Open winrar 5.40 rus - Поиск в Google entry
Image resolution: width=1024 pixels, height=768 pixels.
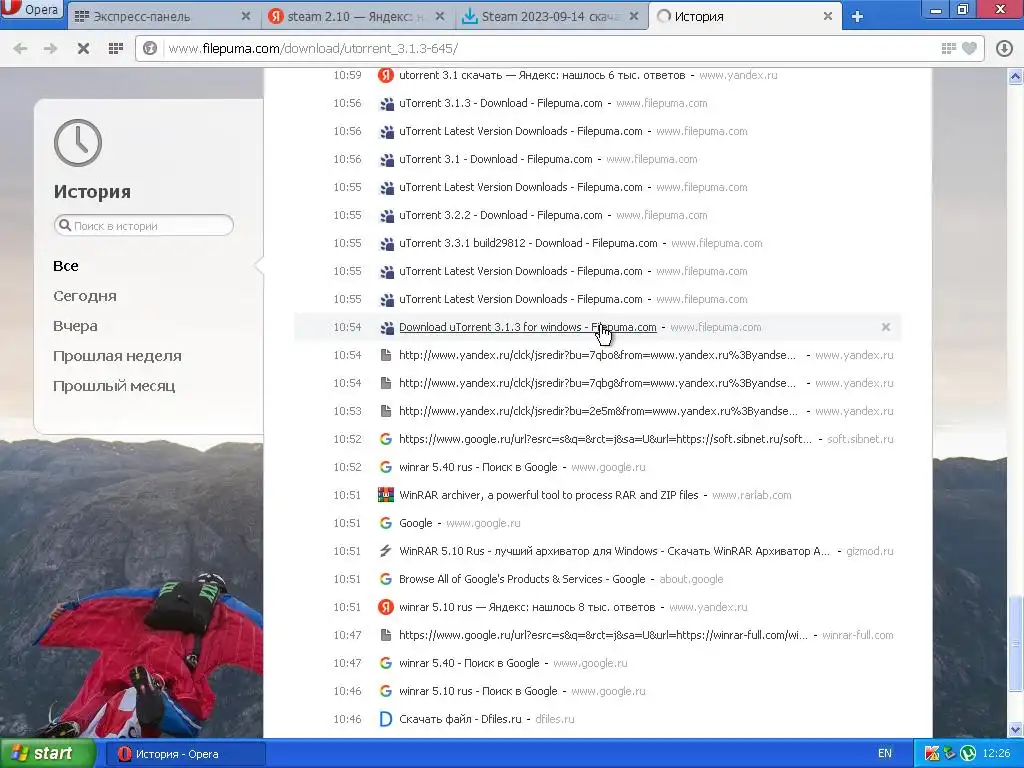tap(478, 468)
